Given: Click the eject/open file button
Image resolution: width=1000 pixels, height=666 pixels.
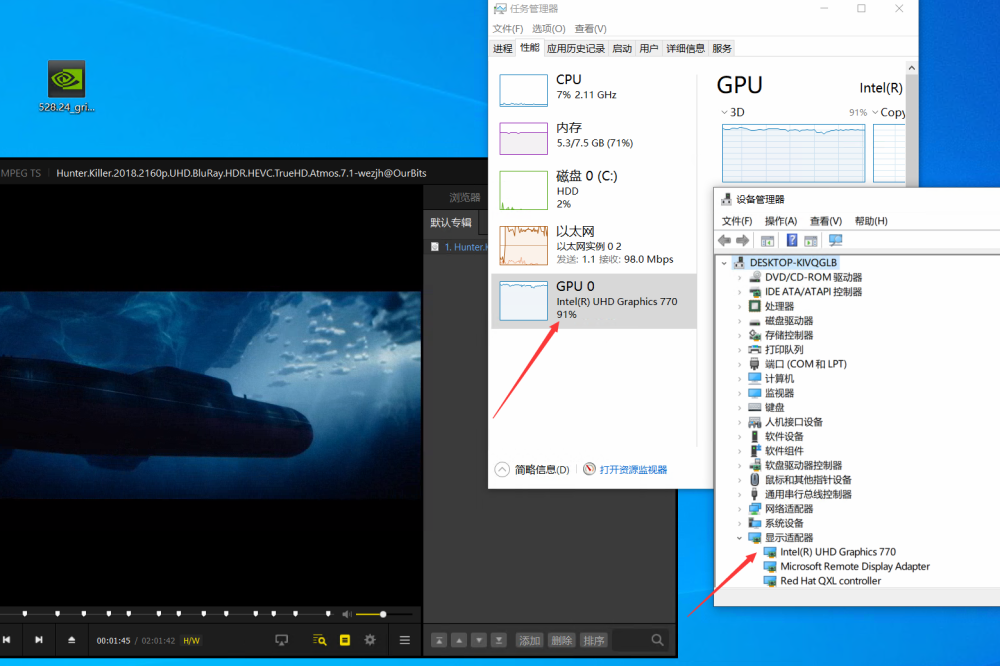Looking at the screenshot, I should (x=71, y=640).
